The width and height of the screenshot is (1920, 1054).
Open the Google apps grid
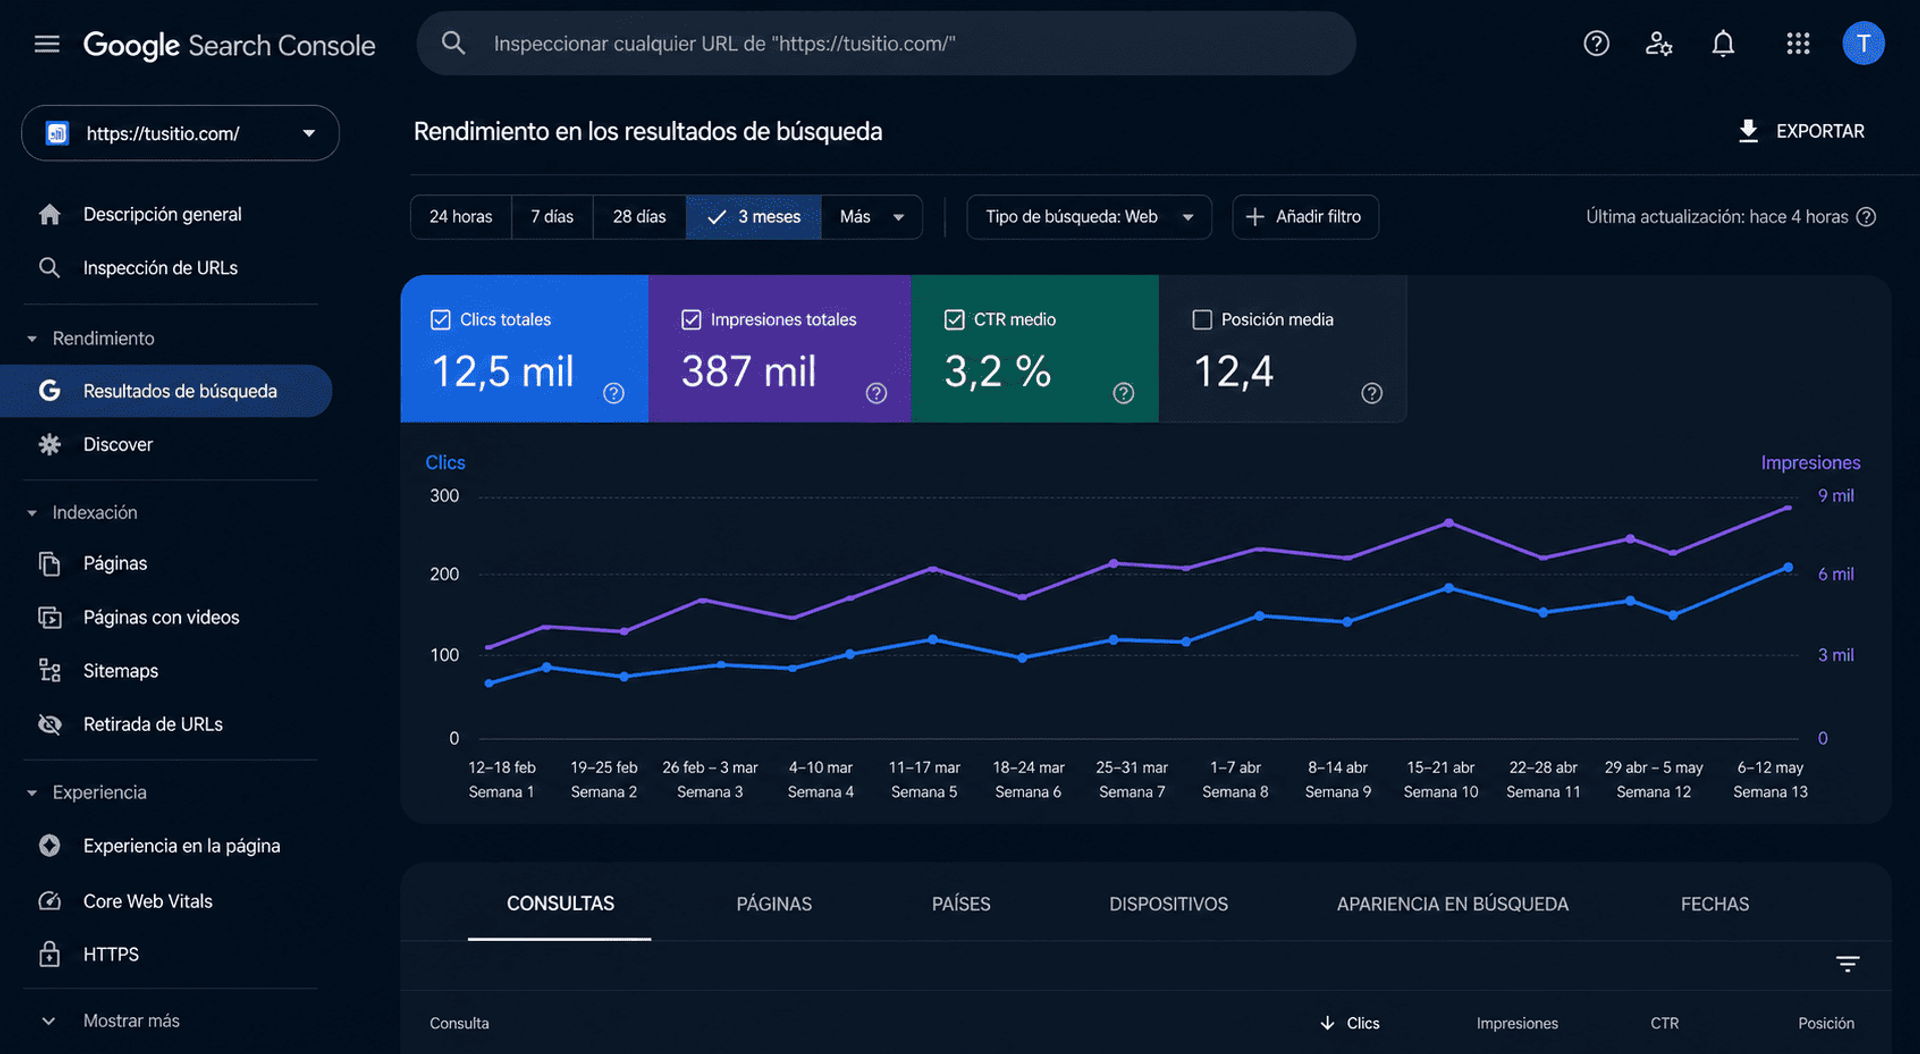point(1798,43)
